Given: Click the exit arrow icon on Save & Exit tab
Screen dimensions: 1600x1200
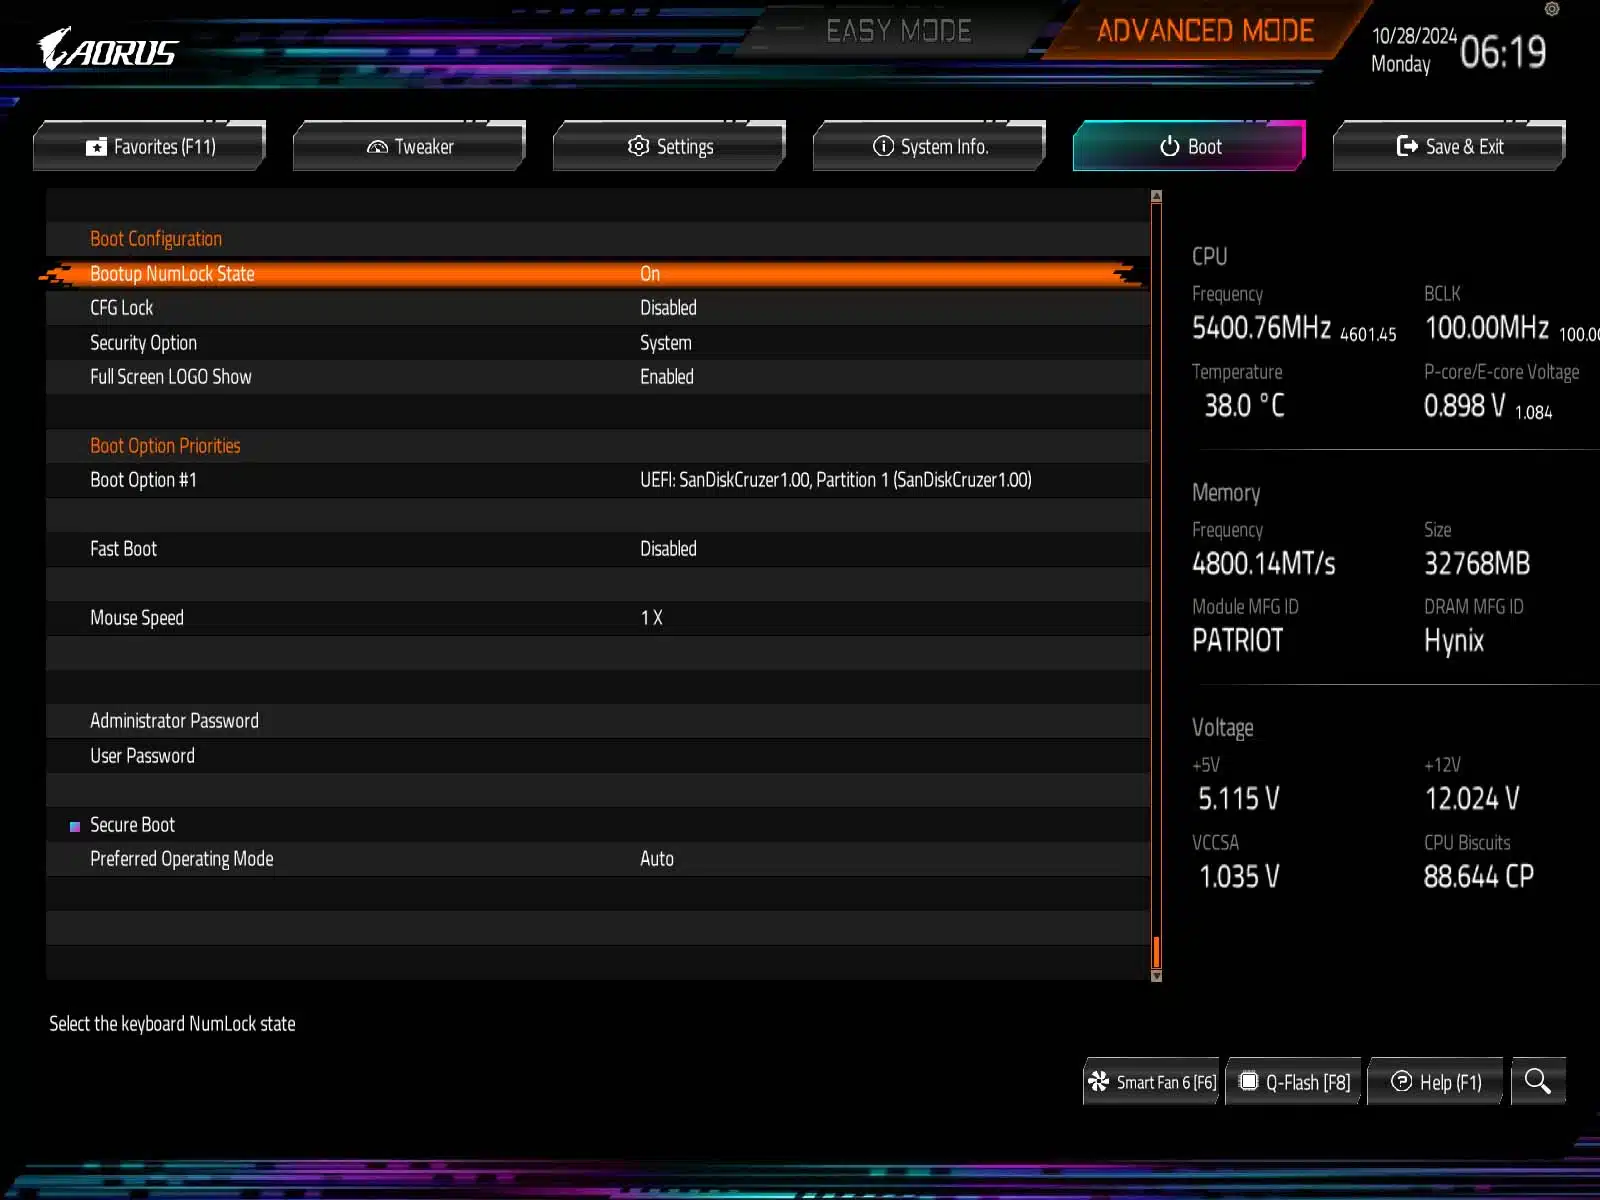Looking at the screenshot, I should (1407, 146).
